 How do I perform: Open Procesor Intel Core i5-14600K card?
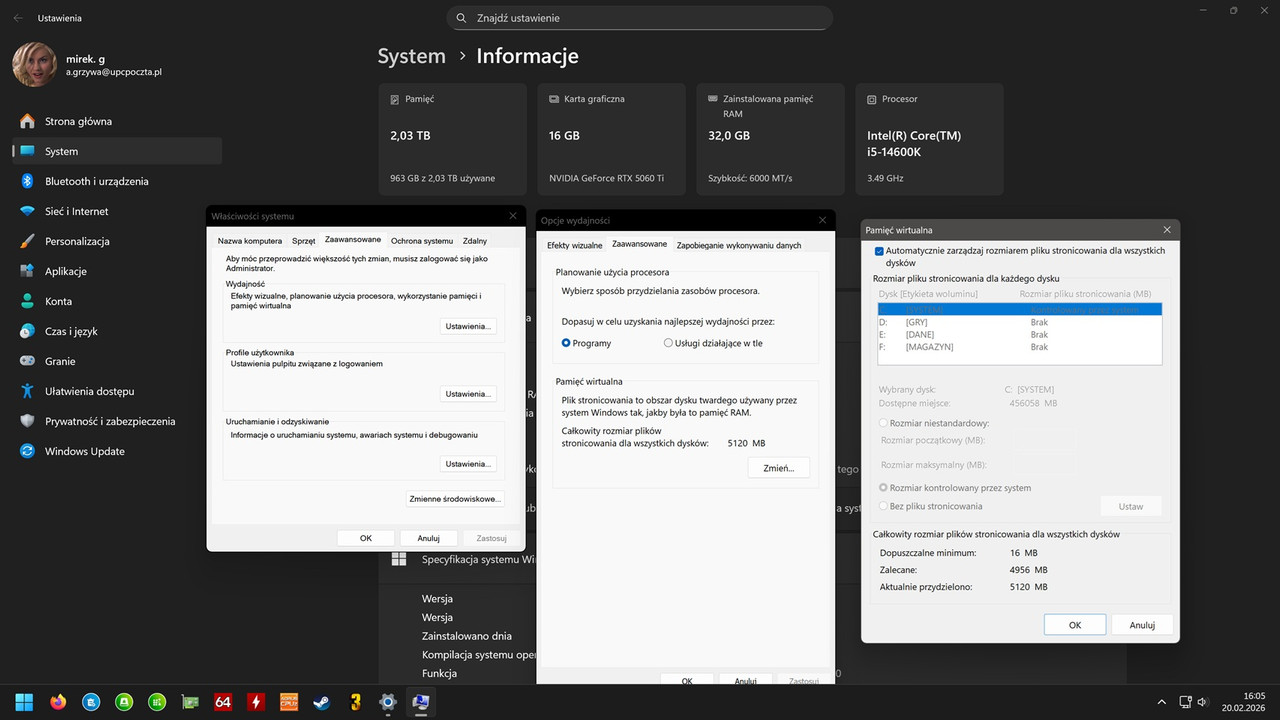point(930,139)
